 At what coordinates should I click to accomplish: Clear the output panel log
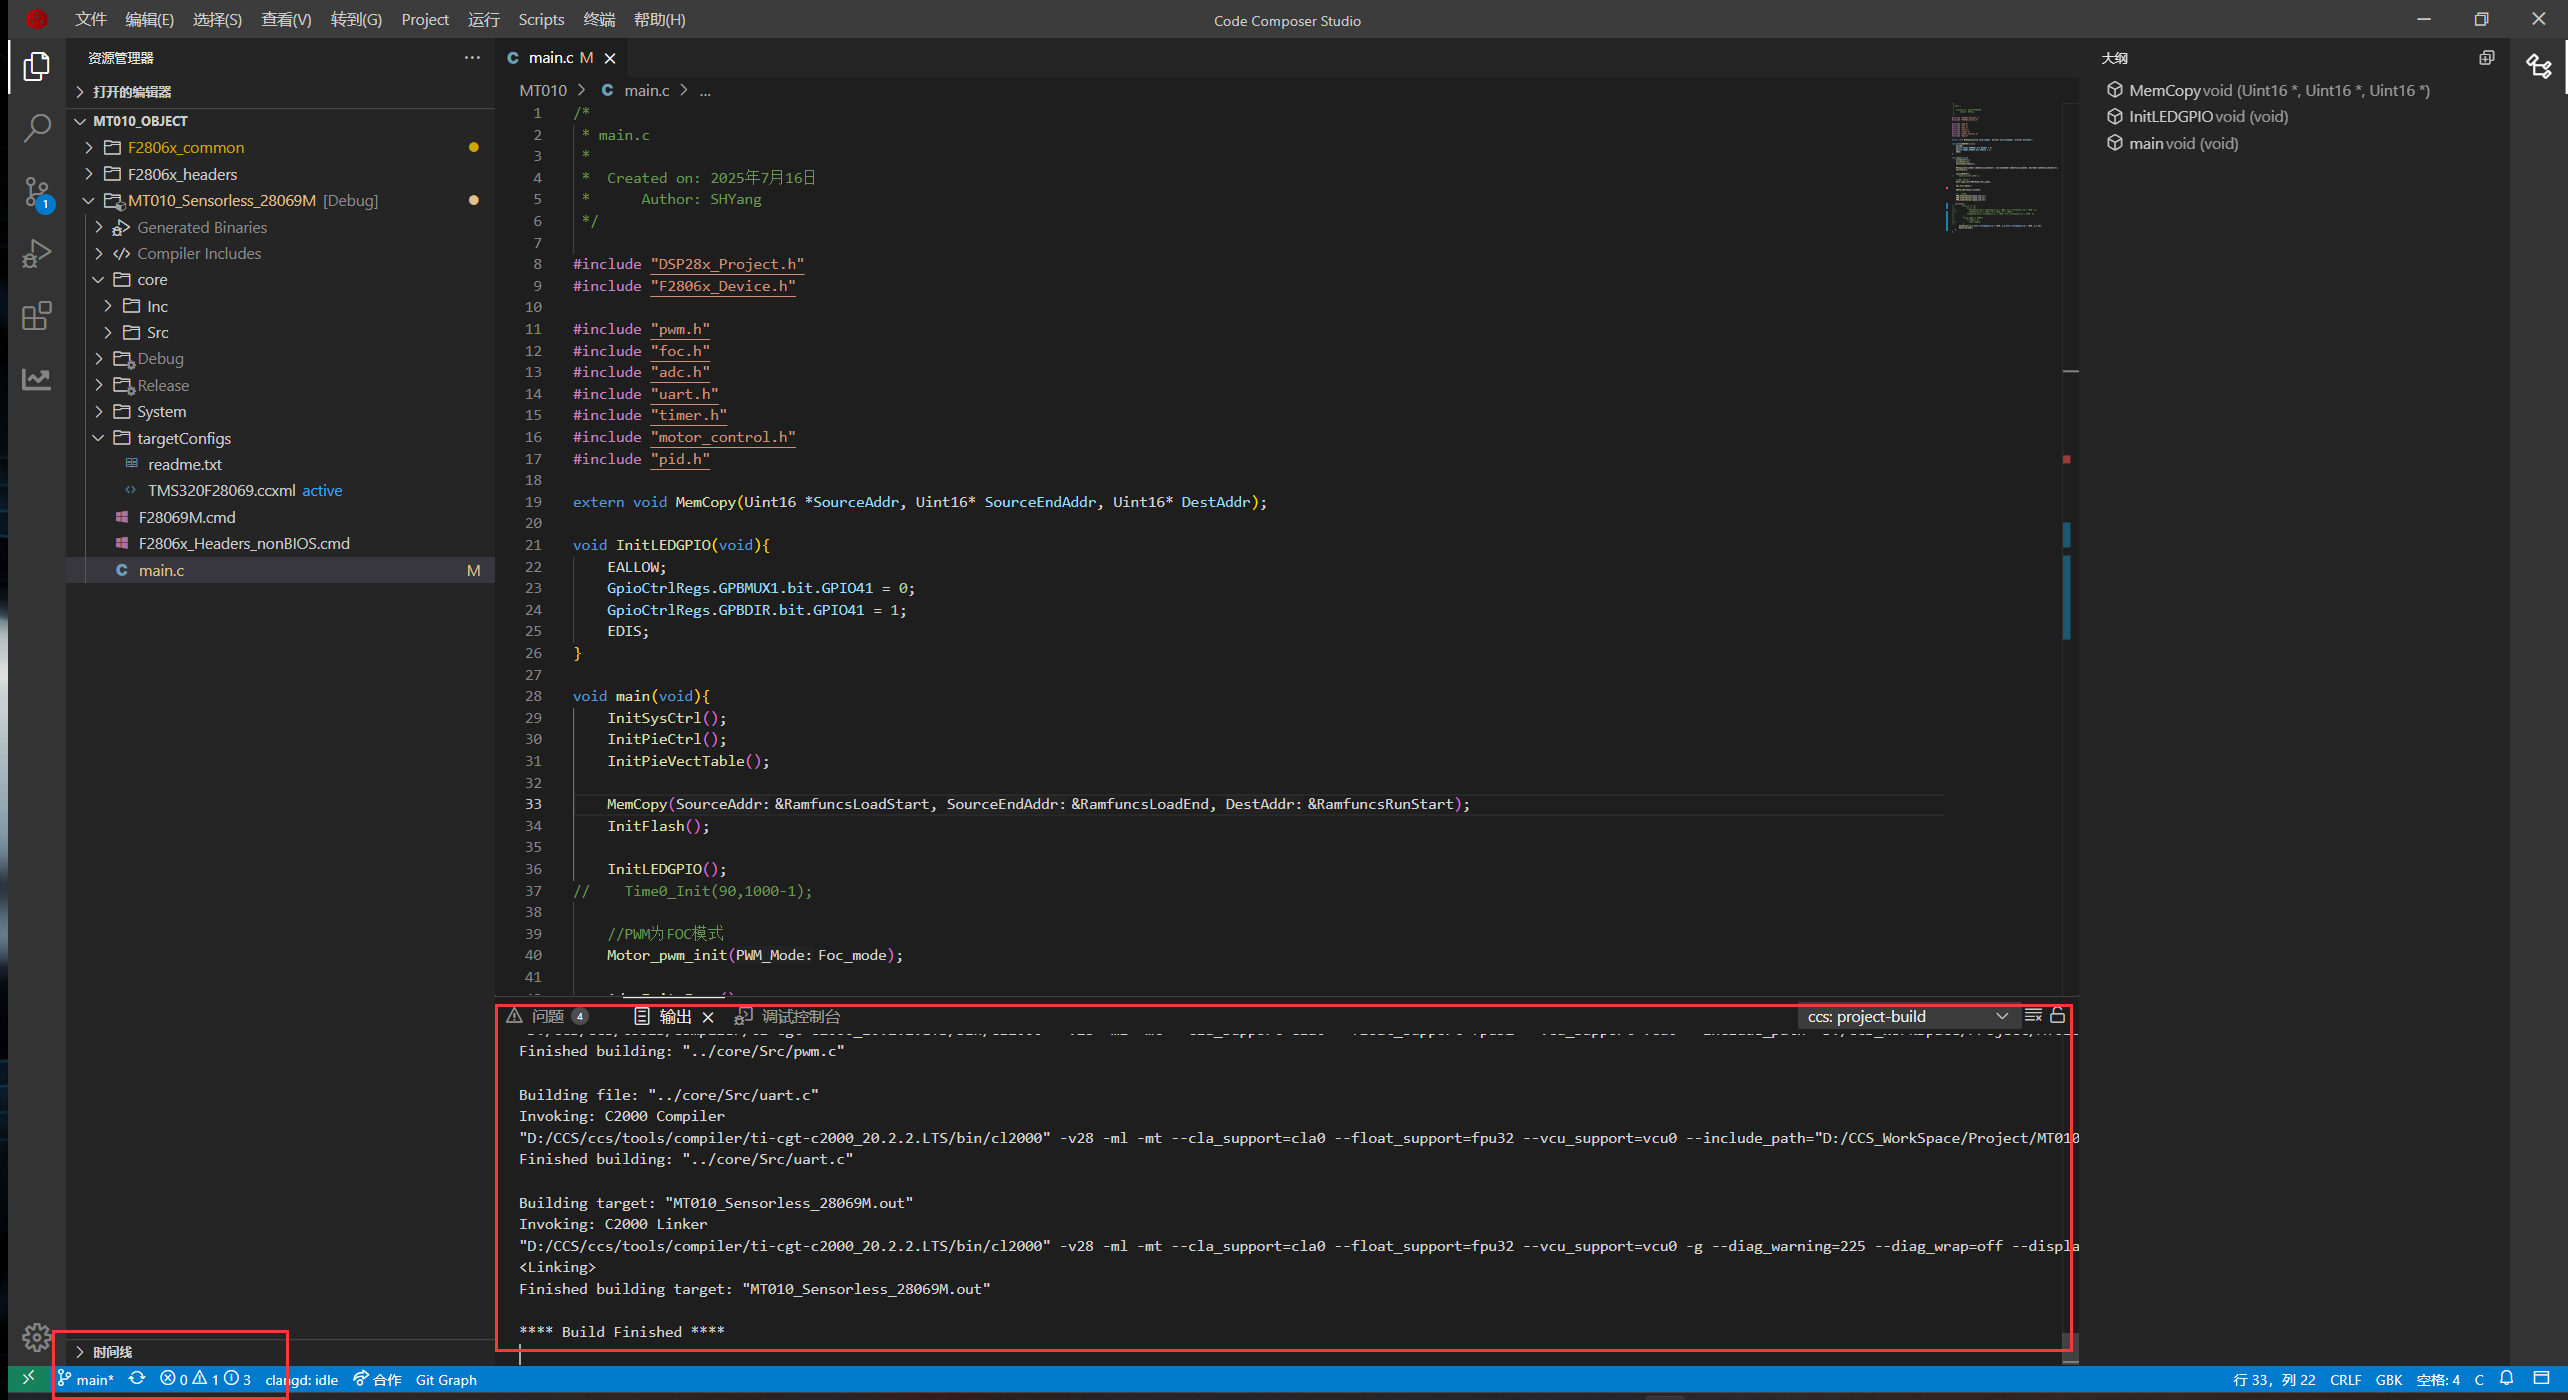pos(2033,1016)
